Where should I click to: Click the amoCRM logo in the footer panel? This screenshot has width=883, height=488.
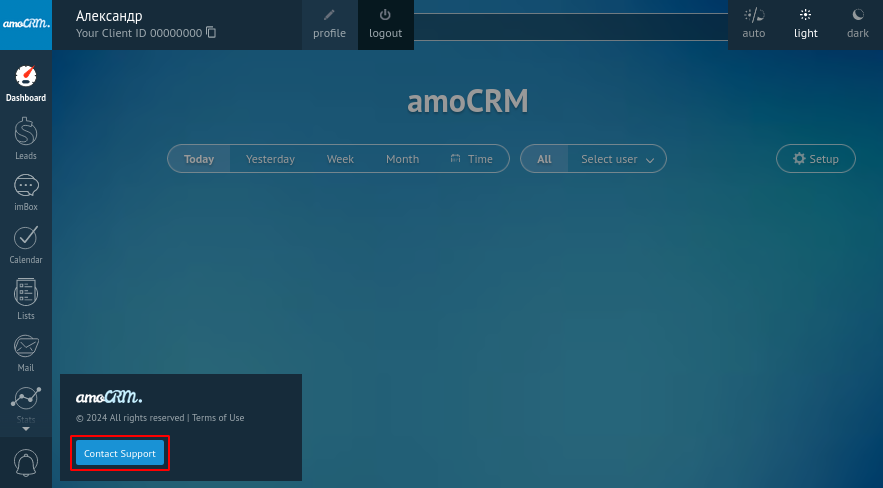coord(109,397)
